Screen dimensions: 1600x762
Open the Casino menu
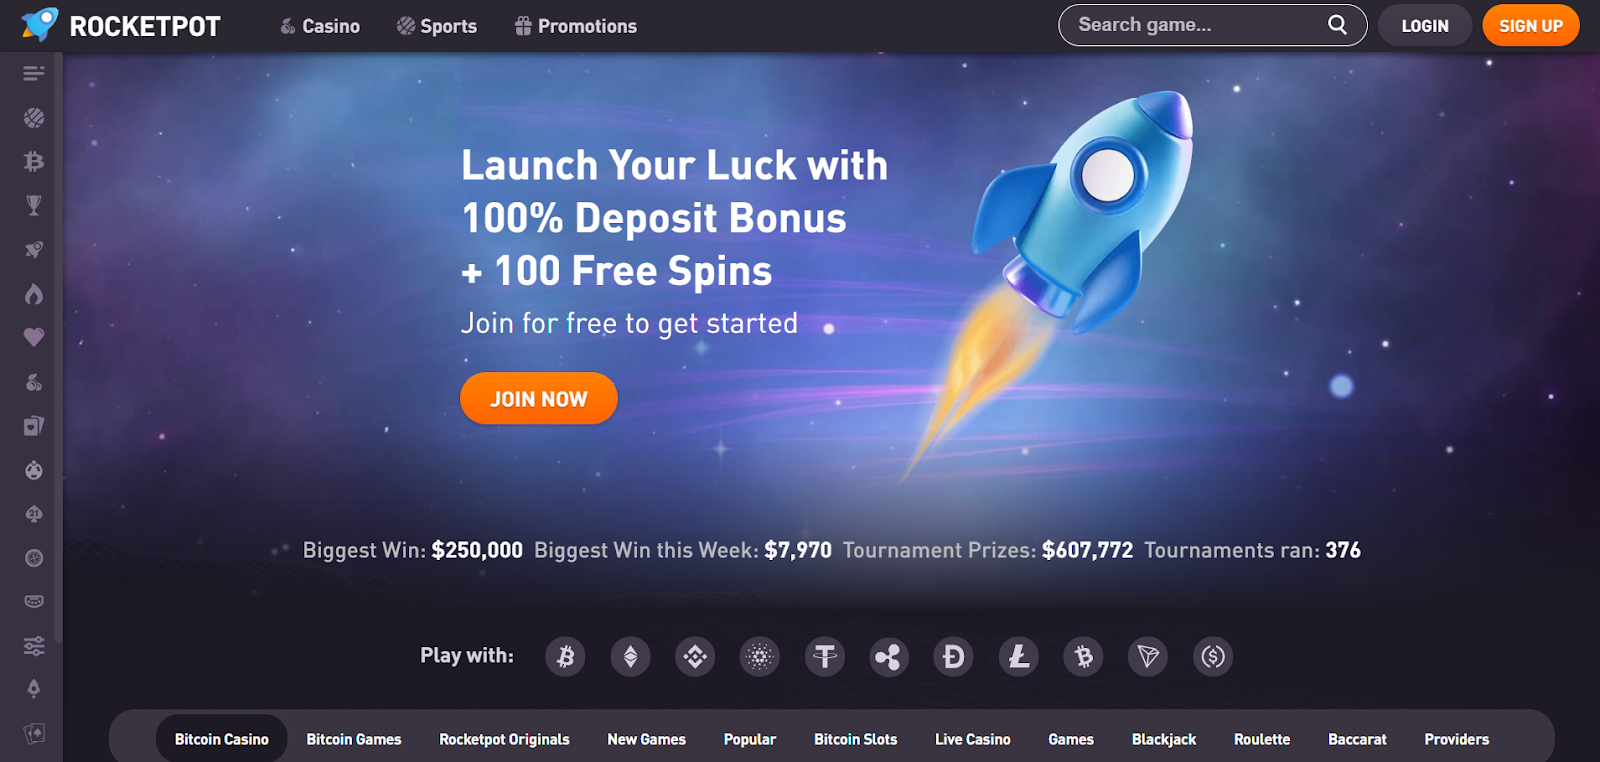320,26
